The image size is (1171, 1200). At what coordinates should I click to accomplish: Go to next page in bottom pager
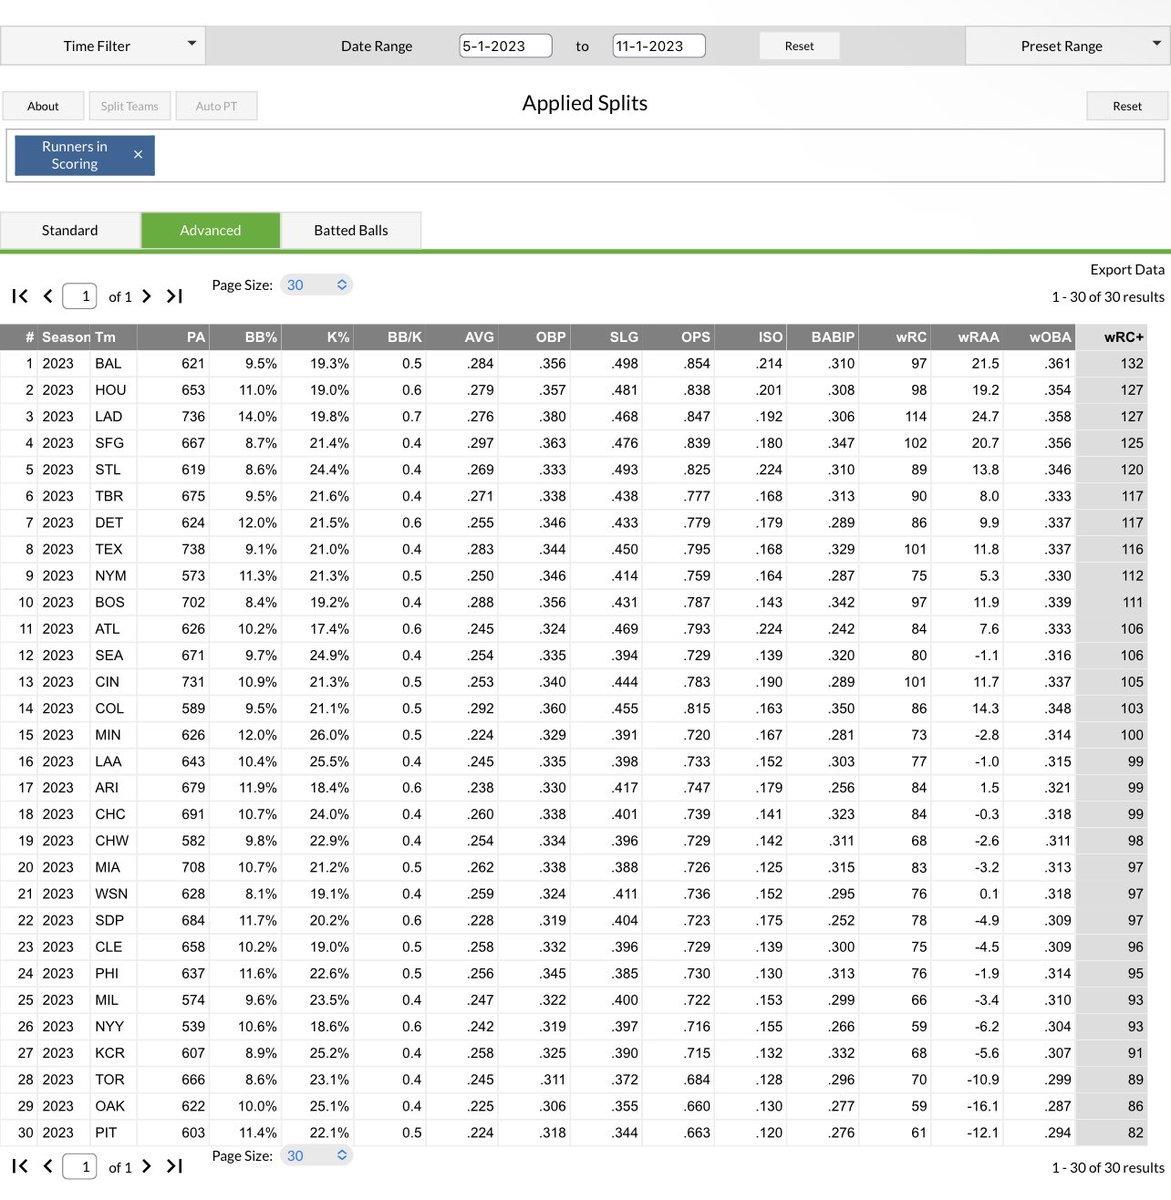click(x=147, y=1166)
